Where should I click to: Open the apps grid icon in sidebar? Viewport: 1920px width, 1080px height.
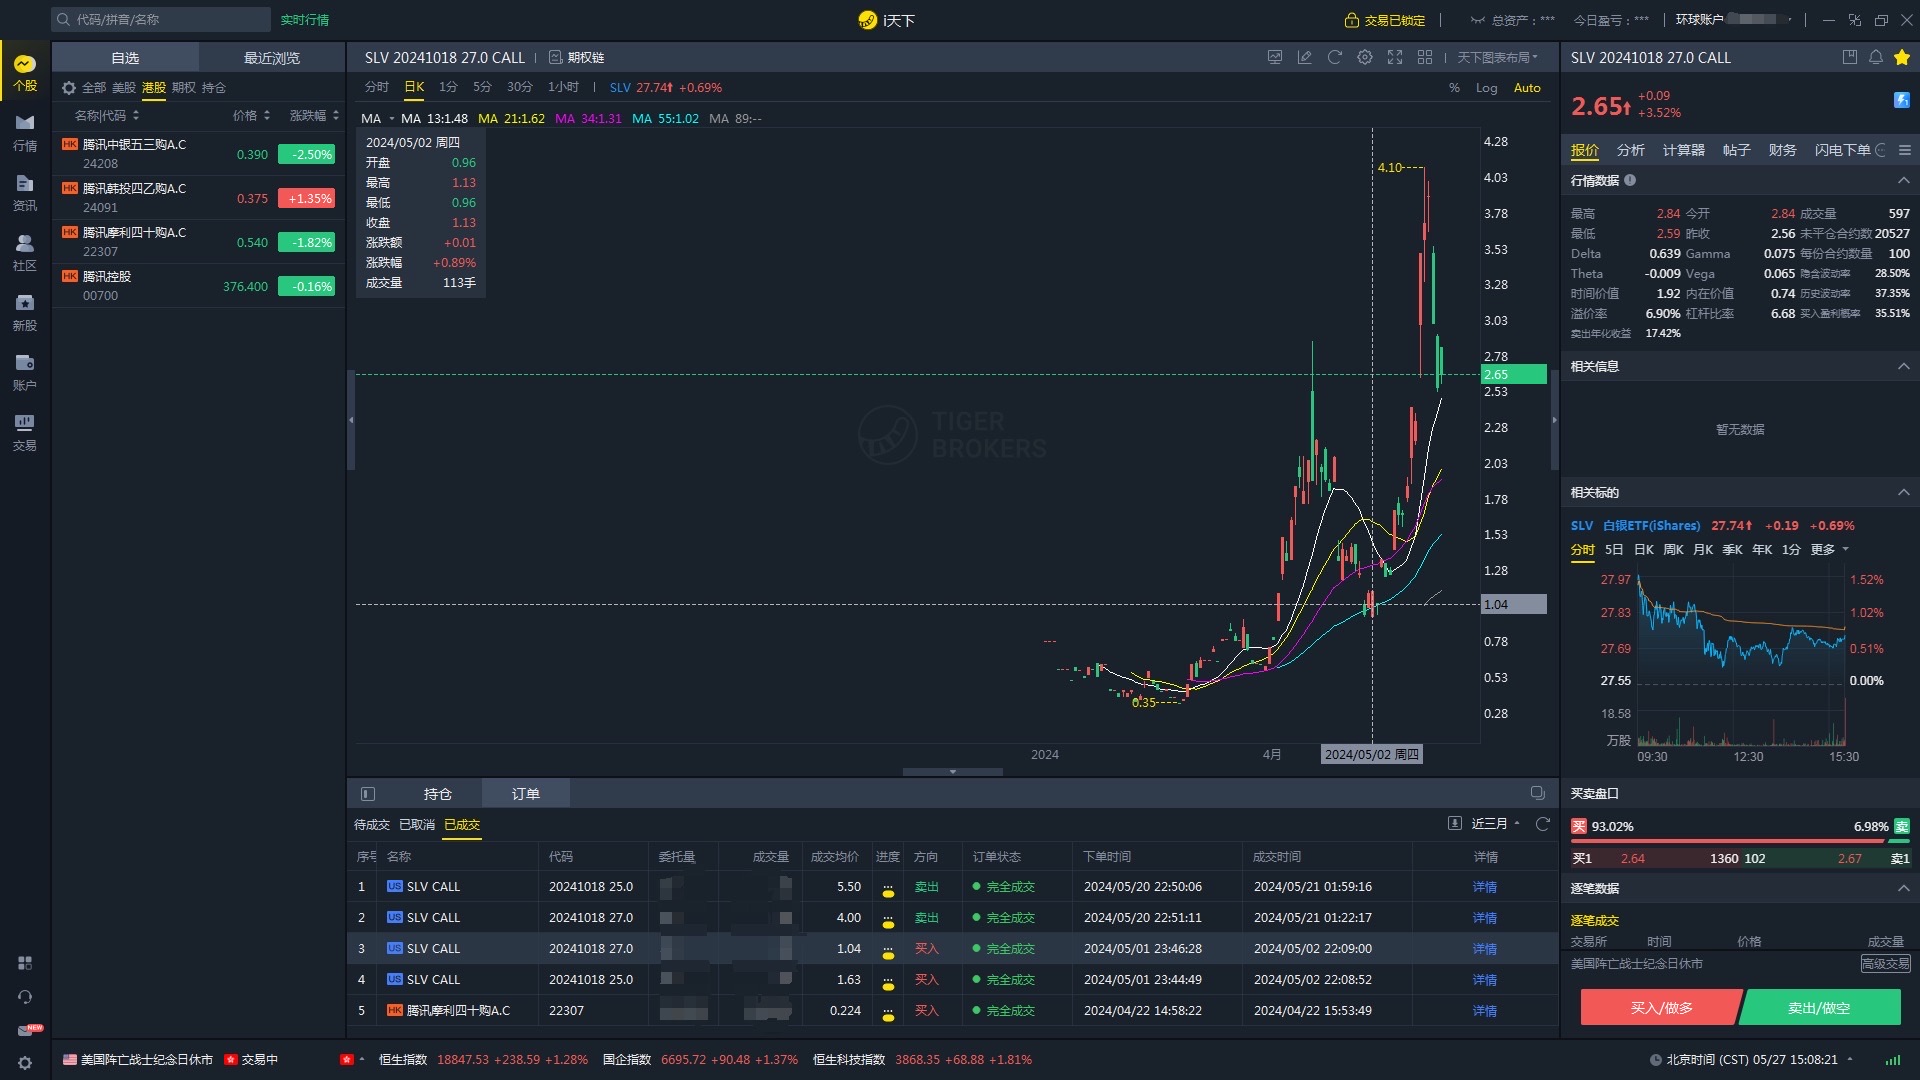pyautogui.click(x=25, y=963)
